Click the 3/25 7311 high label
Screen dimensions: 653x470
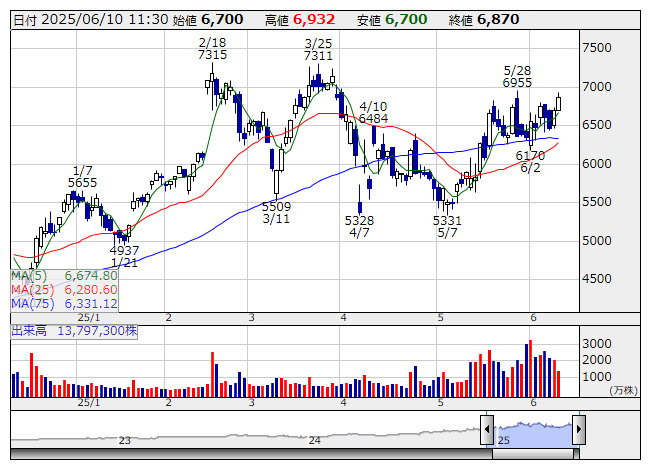(319, 50)
